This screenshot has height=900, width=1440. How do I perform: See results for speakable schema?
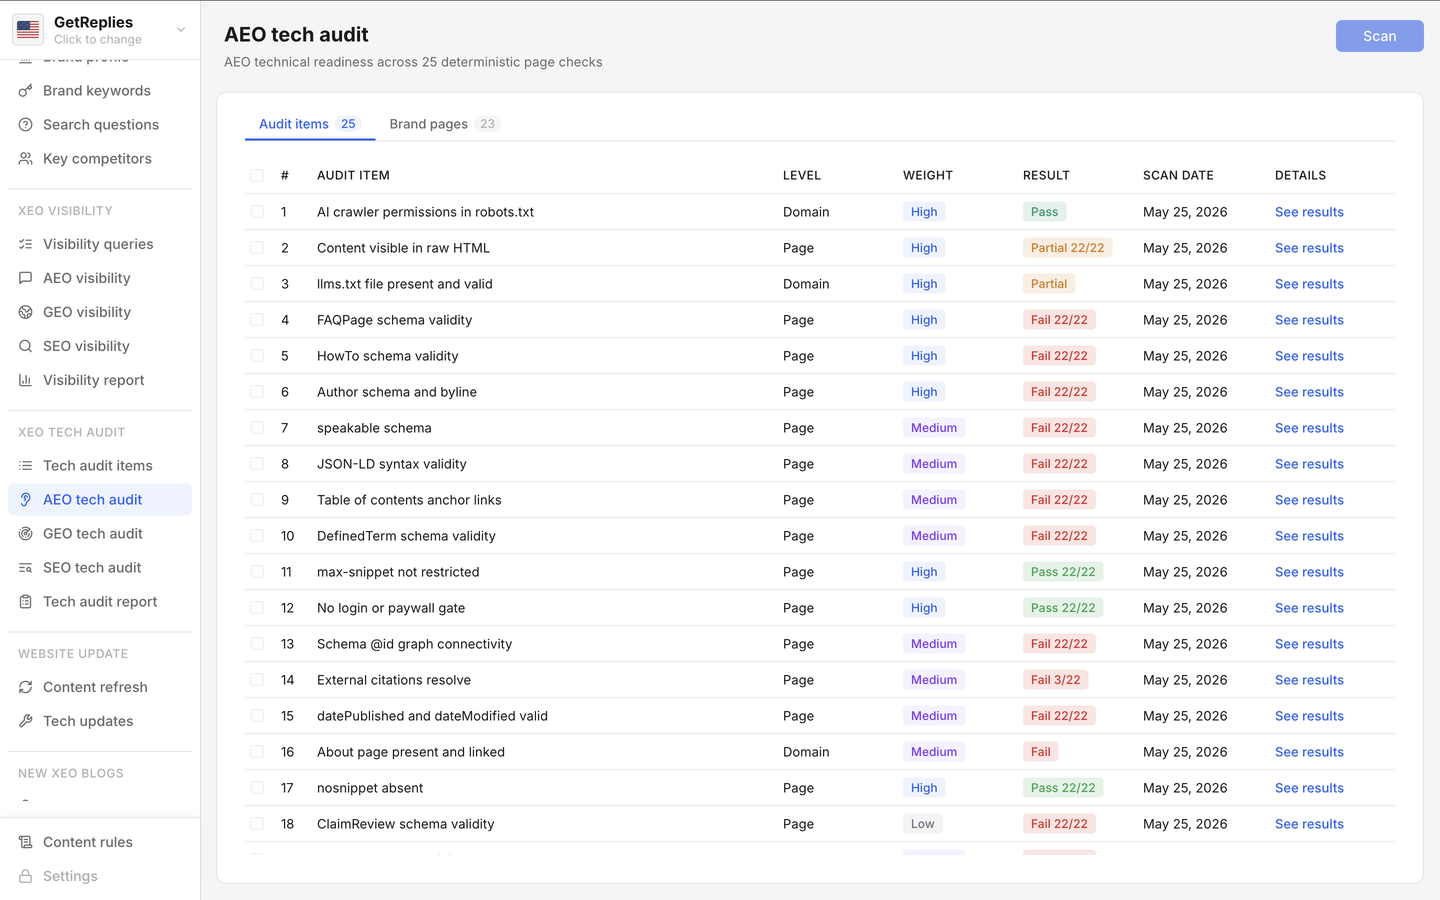(x=1309, y=428)
